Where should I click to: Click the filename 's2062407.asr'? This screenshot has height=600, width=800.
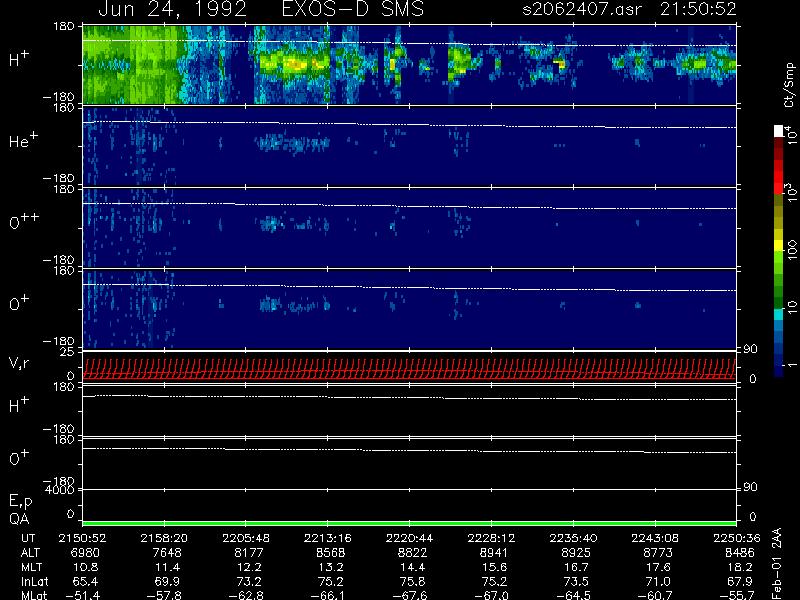[x=582, y=9]
